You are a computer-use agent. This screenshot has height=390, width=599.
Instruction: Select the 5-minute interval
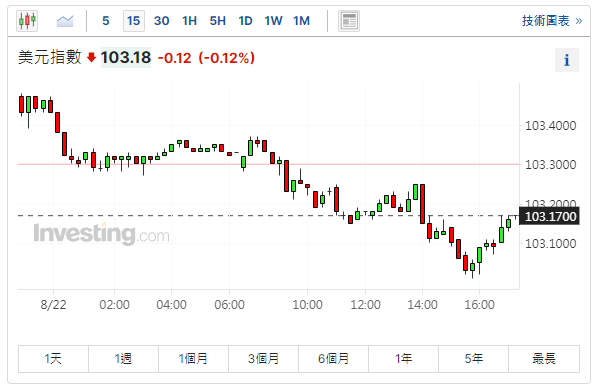(106, 21)
